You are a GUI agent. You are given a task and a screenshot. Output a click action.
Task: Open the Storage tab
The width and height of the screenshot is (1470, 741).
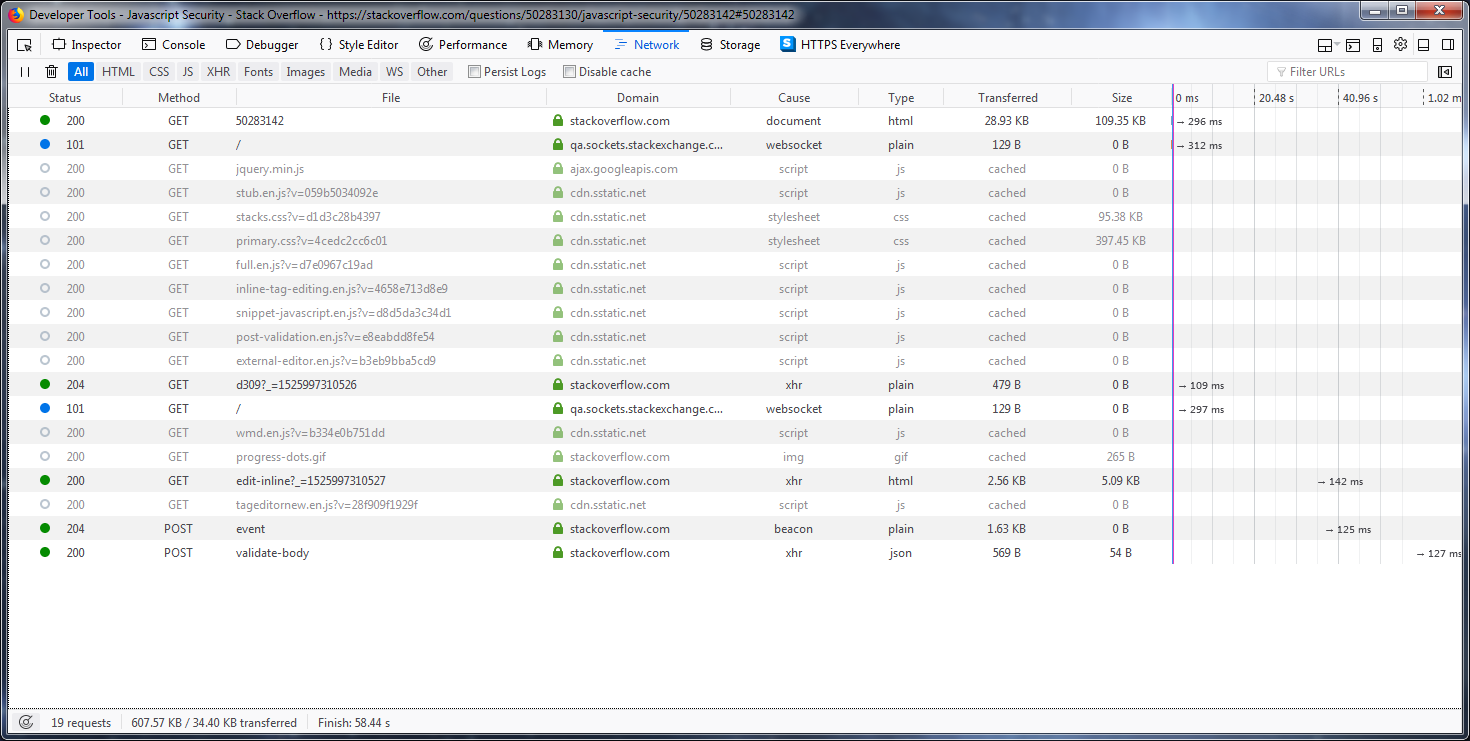tap(730, 45)
